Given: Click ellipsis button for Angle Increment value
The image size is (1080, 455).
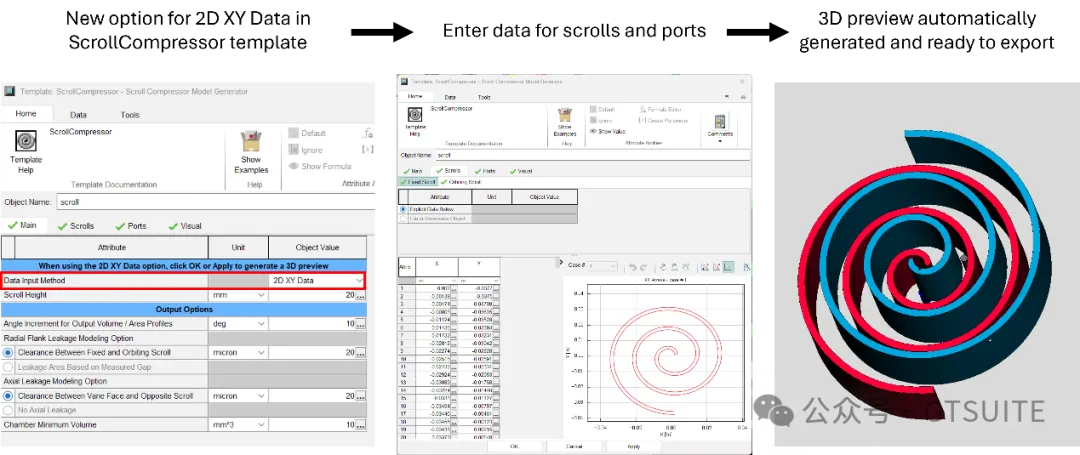Looking at the screenshot, I should click(x=361, y=324).
